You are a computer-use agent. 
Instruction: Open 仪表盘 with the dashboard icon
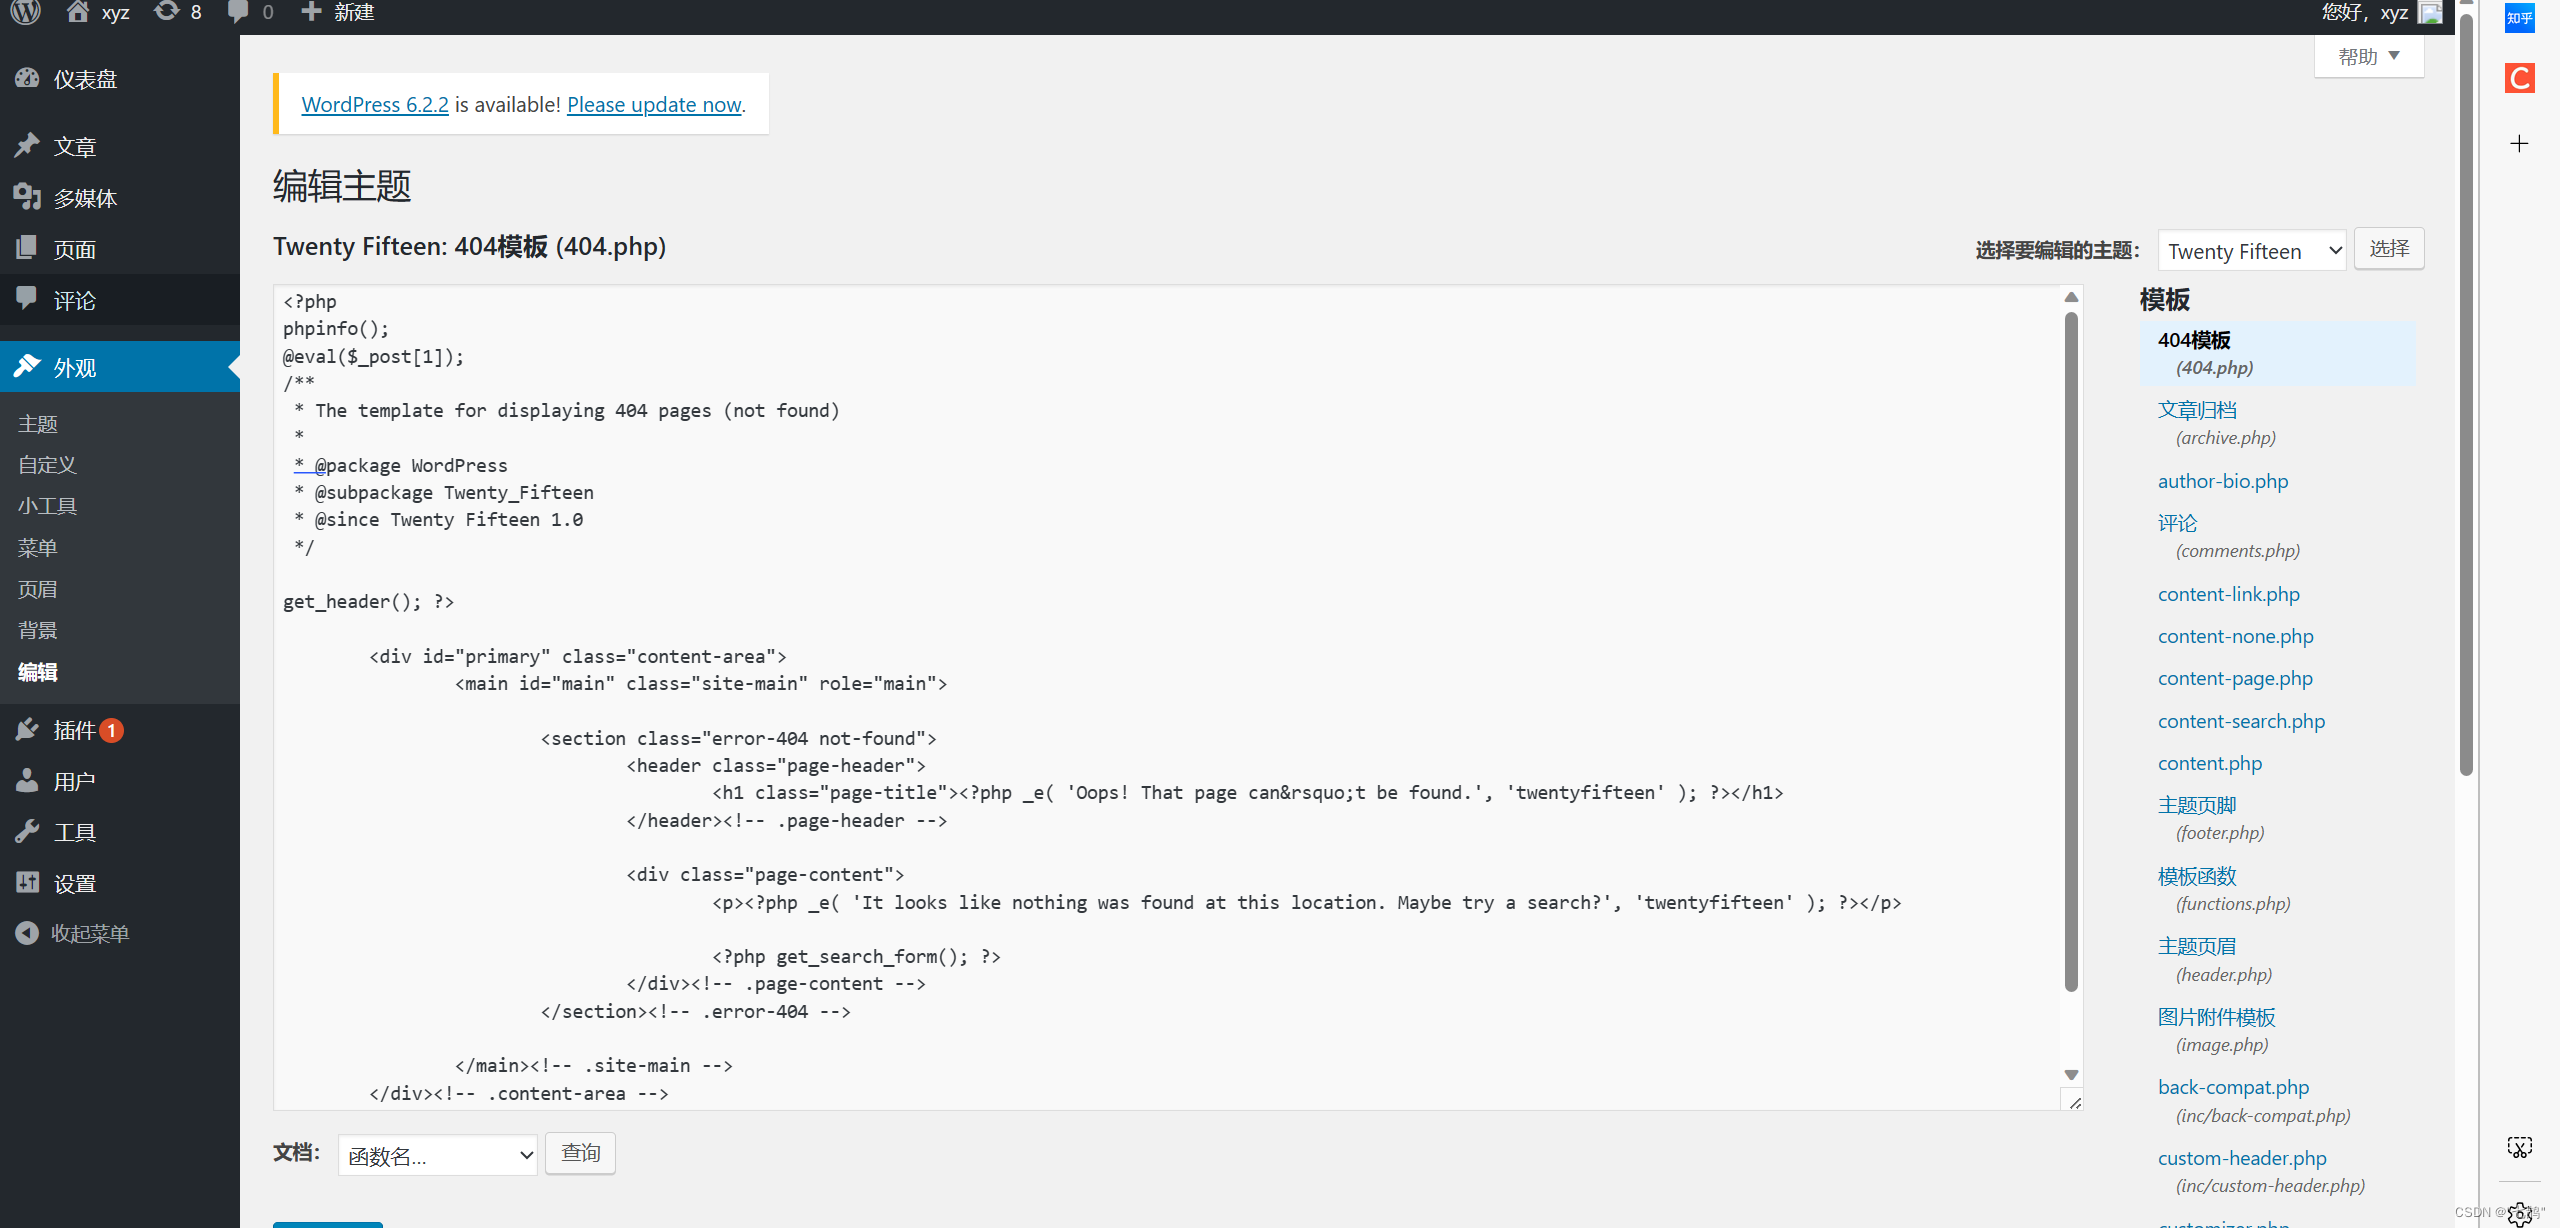click(x=27, y=78)
